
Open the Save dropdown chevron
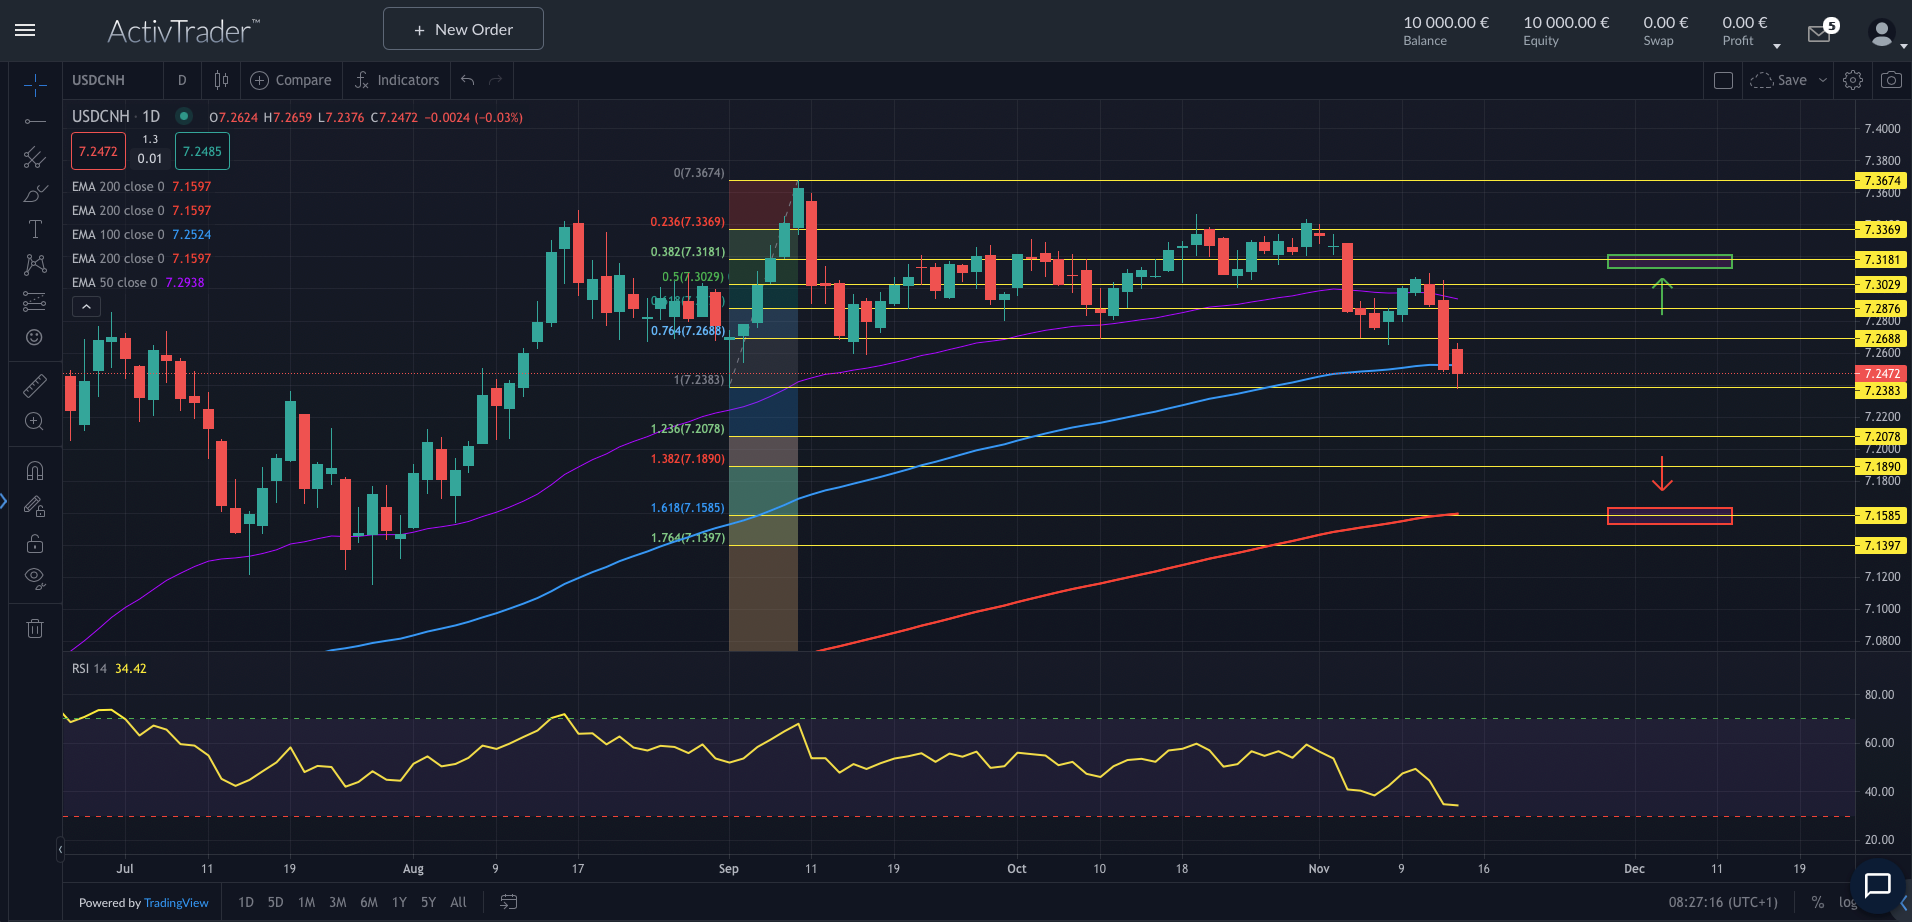point(1822,79)
